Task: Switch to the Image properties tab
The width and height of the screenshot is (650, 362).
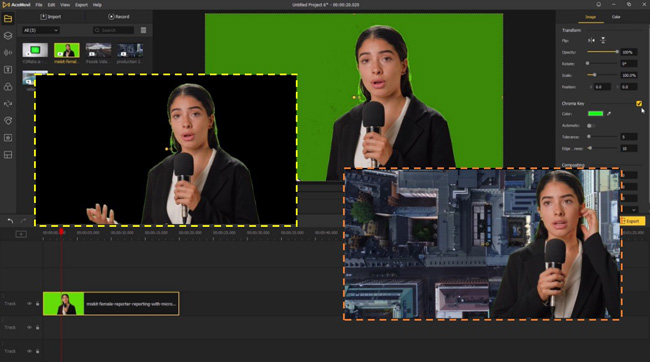Action: [591, 17]
